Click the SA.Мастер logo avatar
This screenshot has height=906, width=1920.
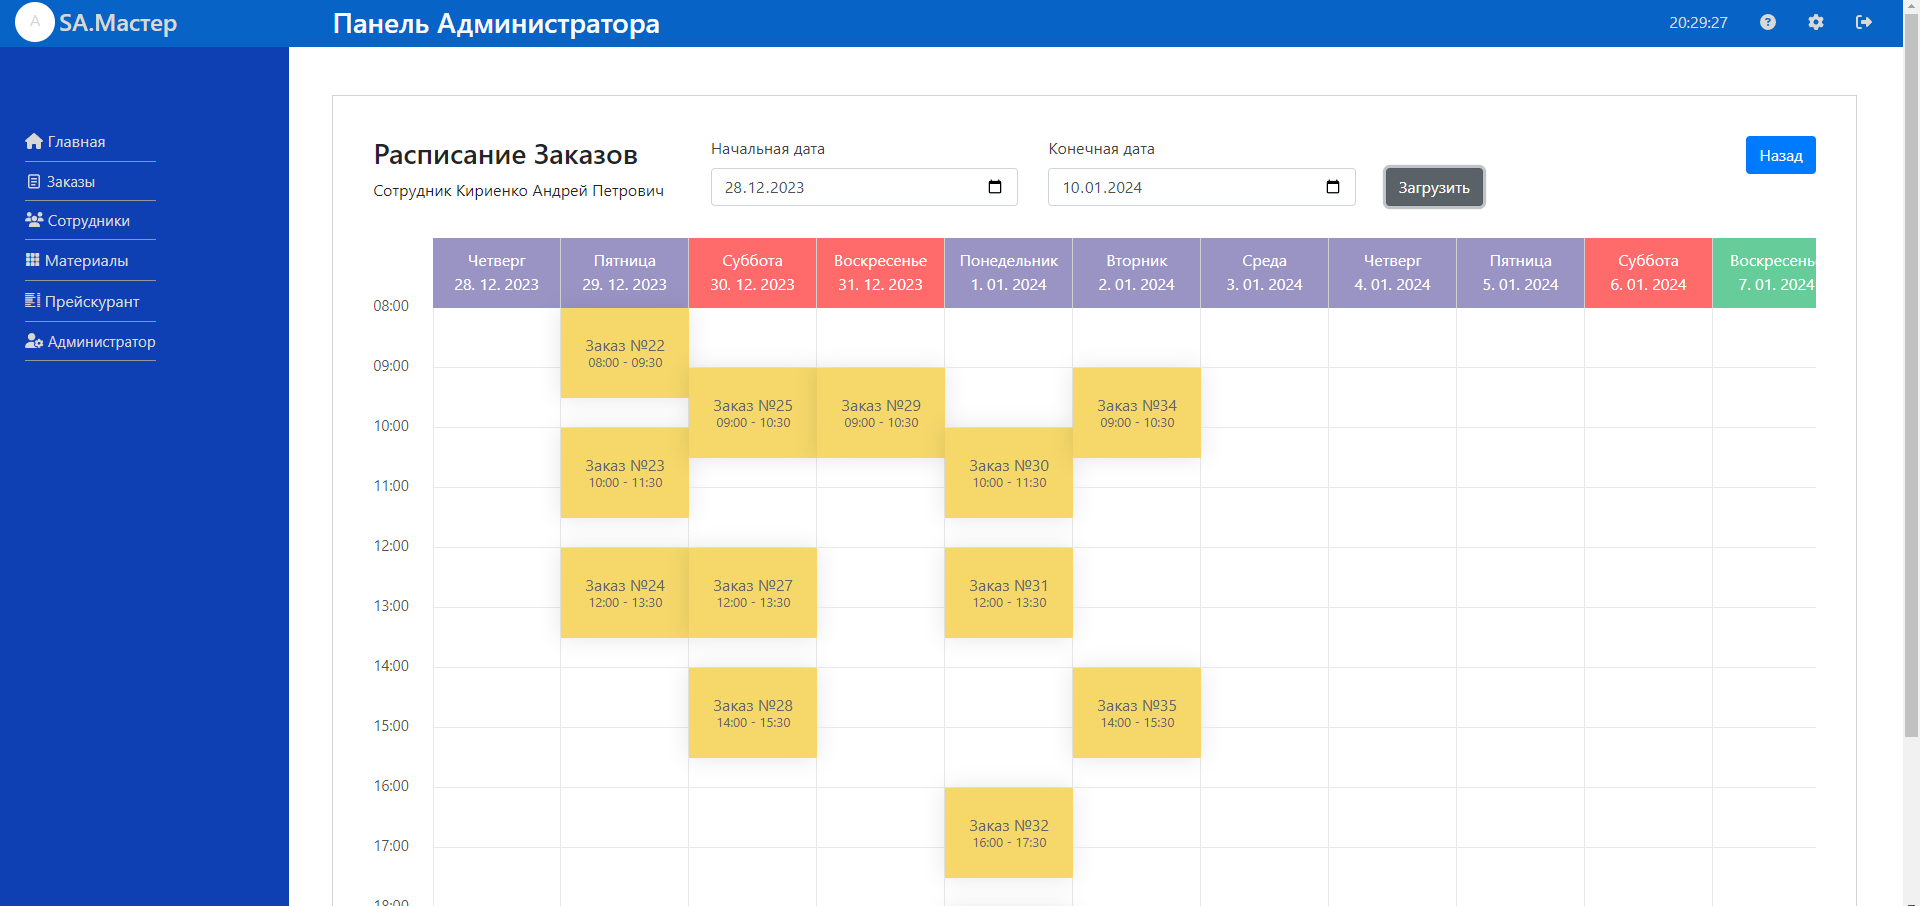(35, 22)
